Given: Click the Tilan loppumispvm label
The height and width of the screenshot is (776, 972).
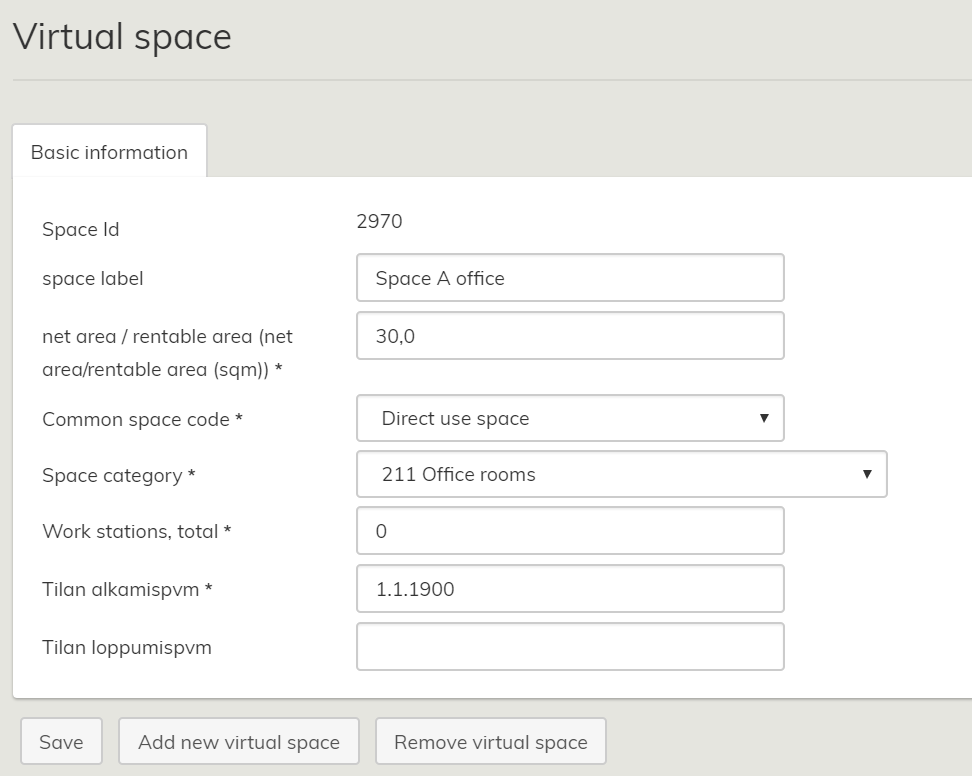Looking at the screenshot, I should point(127,647).
